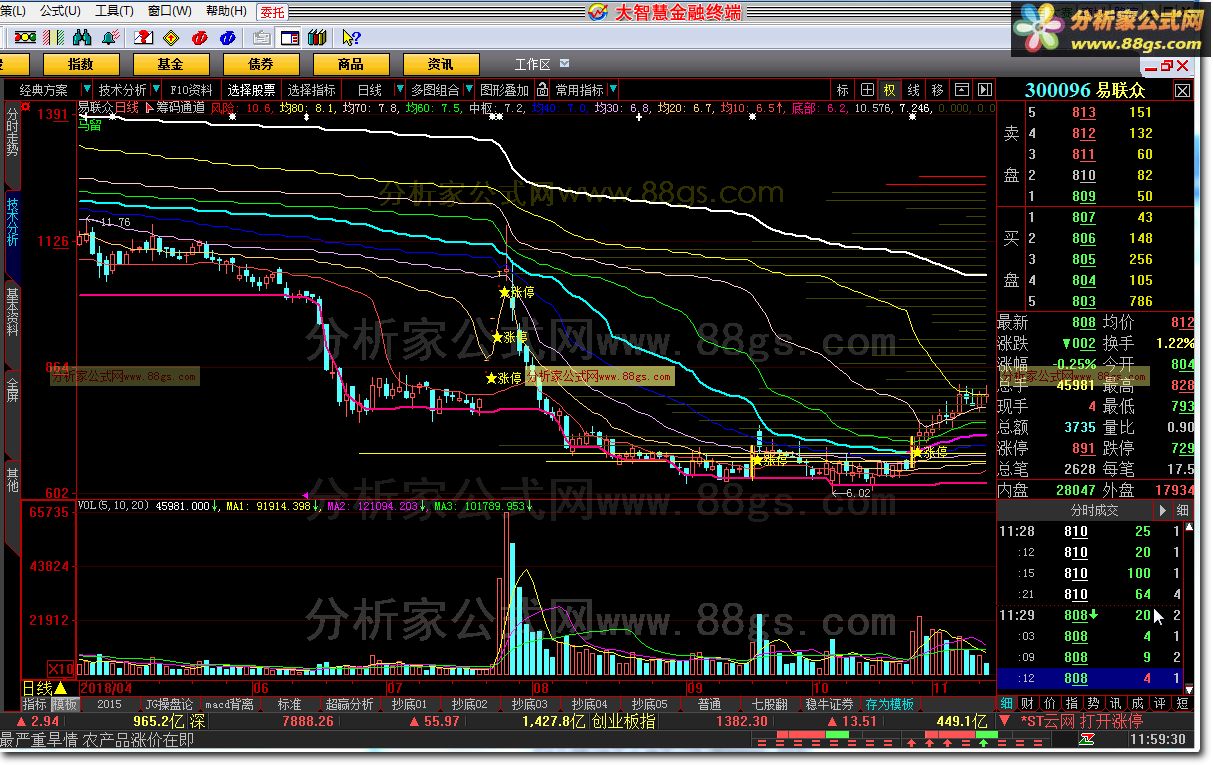Click 选择股票 on chart toolbar
This screenshot has width=1213, height=765.
pyautogui.click(x=251, y=90)
